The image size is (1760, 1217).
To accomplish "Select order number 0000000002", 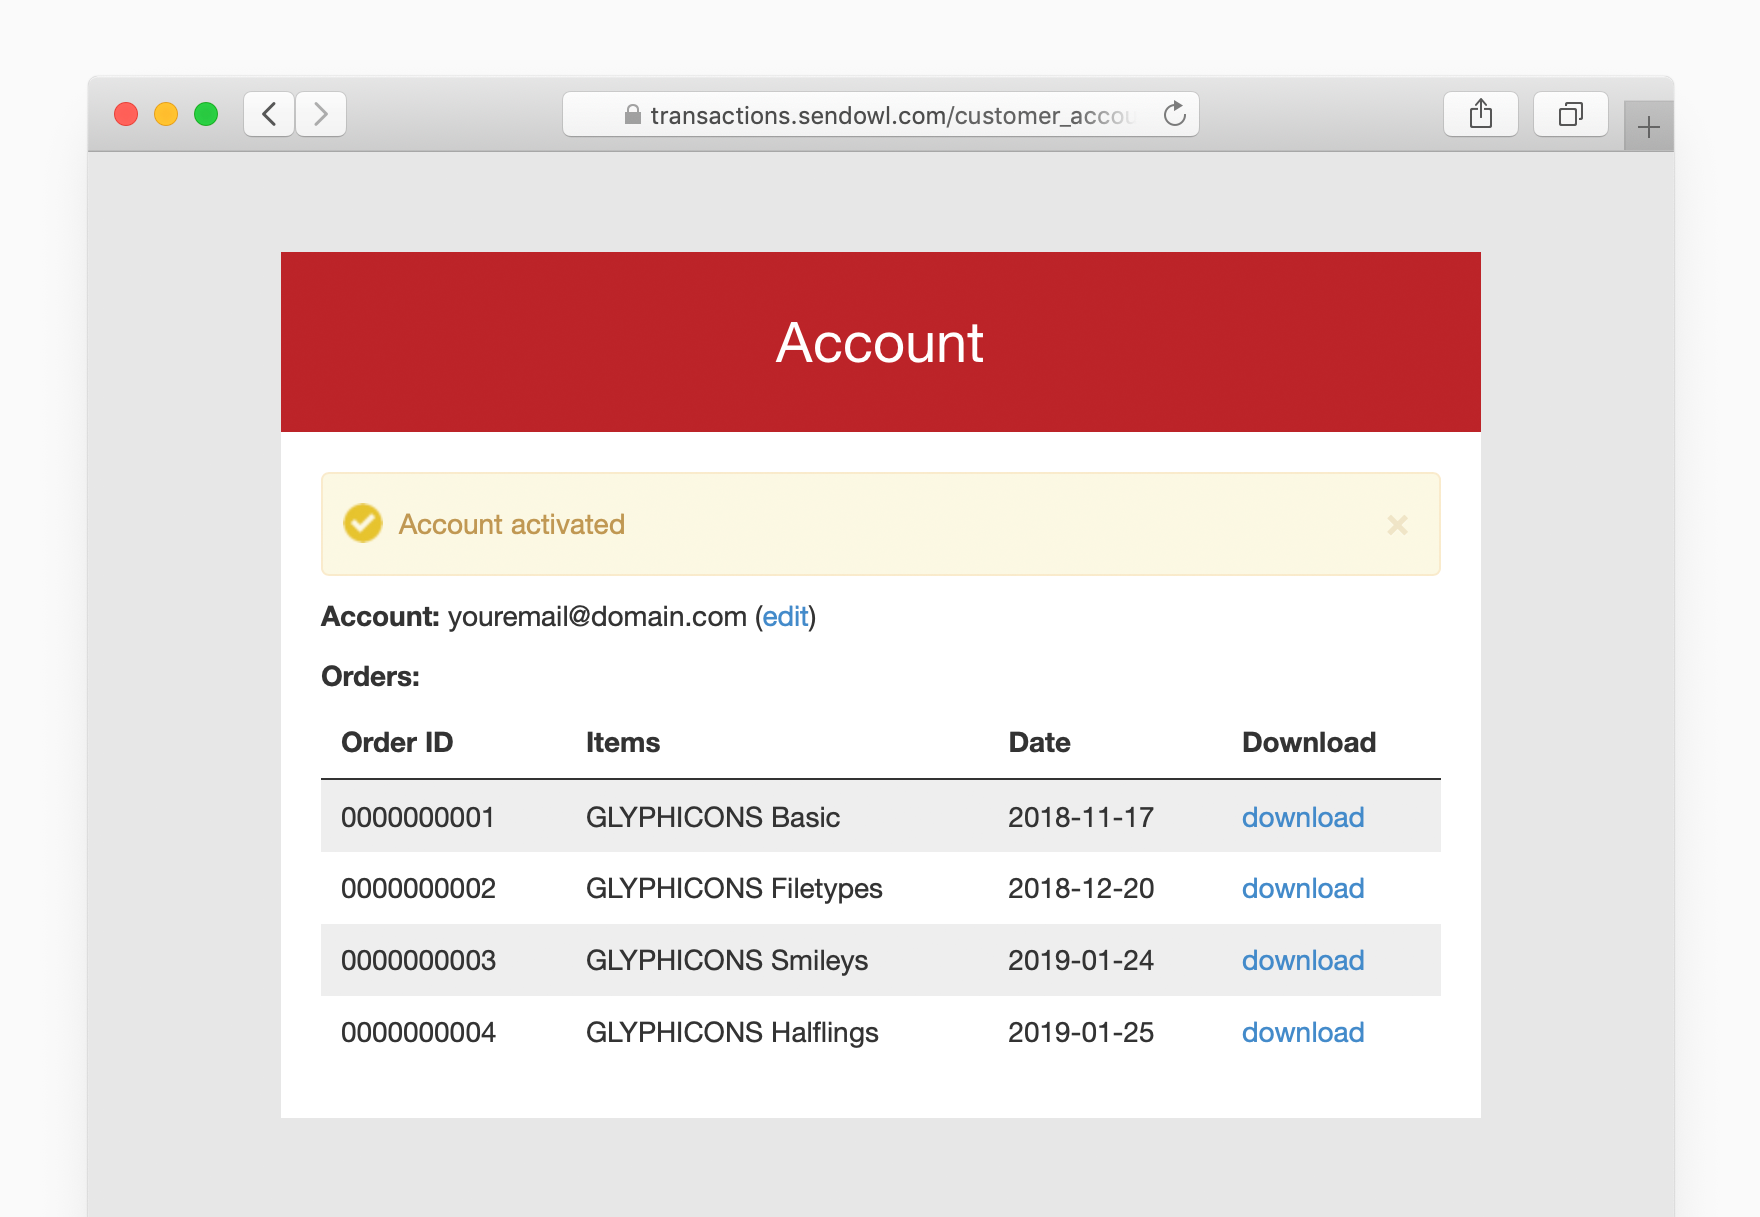I will tap(418, 888).
